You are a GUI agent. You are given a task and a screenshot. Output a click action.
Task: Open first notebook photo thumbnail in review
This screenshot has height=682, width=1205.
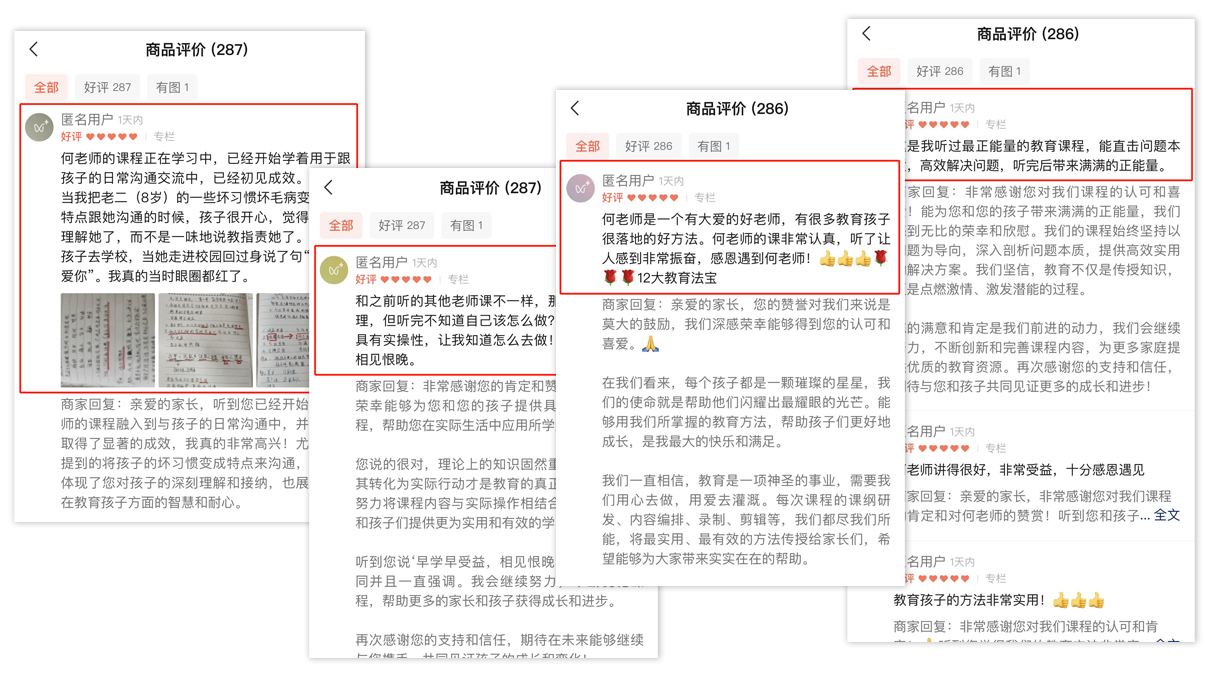tap(107, 340)
